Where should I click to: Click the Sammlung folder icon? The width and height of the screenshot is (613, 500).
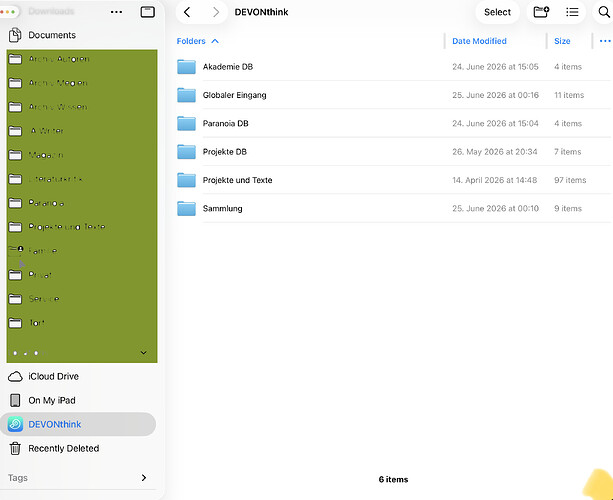click(186, 208)
